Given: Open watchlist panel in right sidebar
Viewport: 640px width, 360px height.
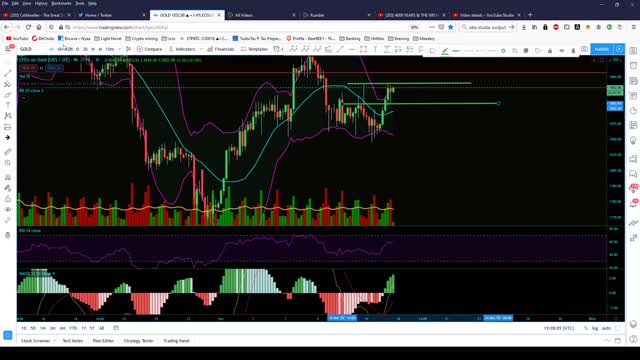Looking at the screenshot, I should click(x=633, y=51).
